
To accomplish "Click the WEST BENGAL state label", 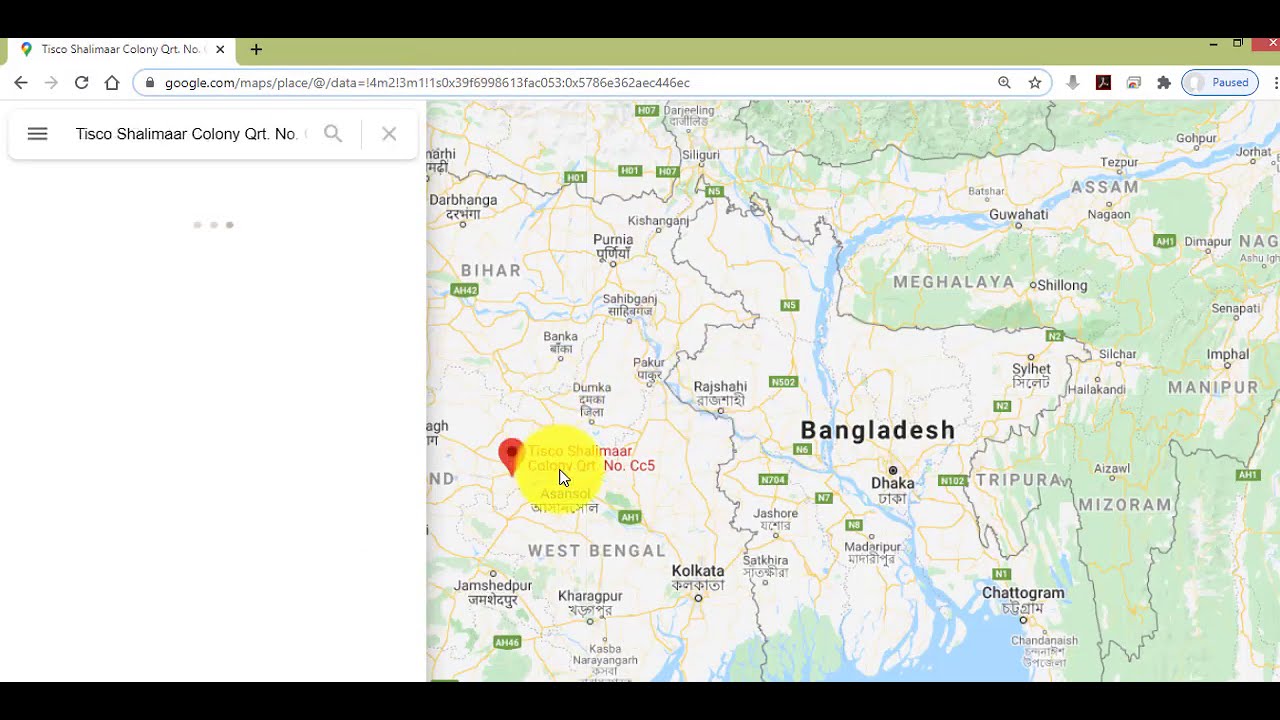I will pos(596,551).
